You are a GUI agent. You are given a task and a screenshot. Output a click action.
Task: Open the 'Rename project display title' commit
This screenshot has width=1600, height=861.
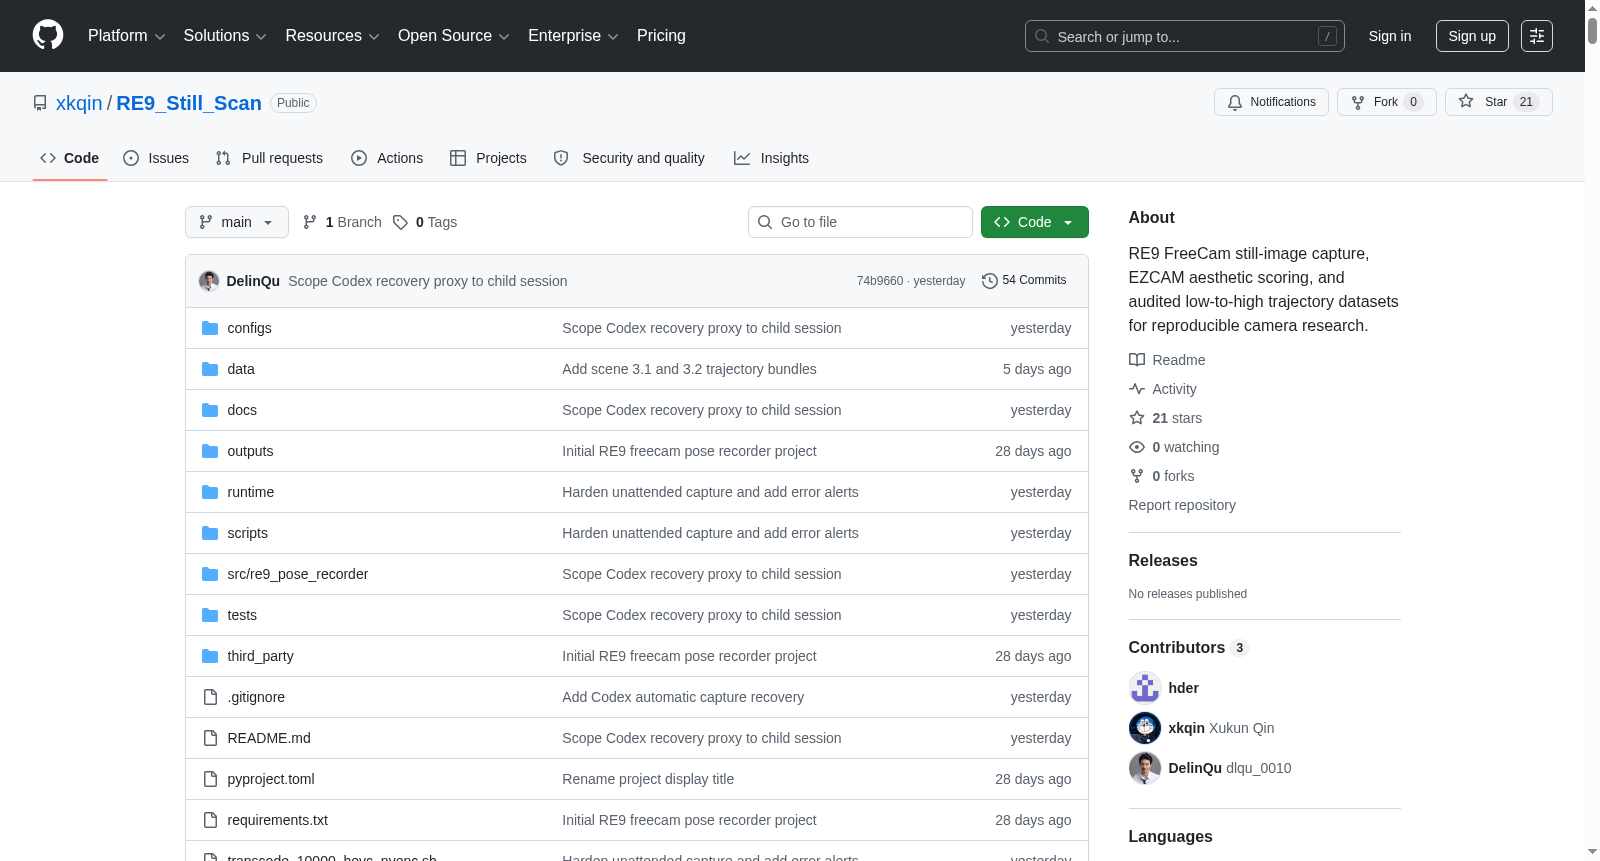(x=648, y=779)
